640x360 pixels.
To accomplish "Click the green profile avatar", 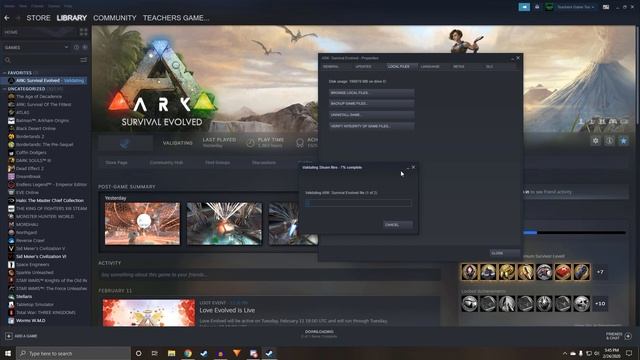I will (549, 7).
